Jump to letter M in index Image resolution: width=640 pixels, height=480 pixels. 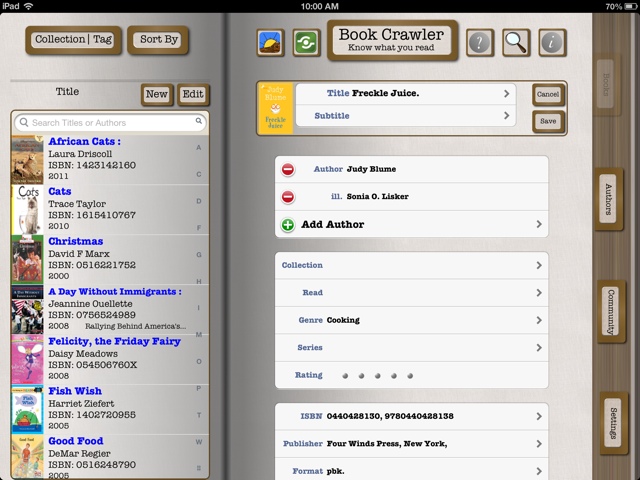(x=199, y=335)
